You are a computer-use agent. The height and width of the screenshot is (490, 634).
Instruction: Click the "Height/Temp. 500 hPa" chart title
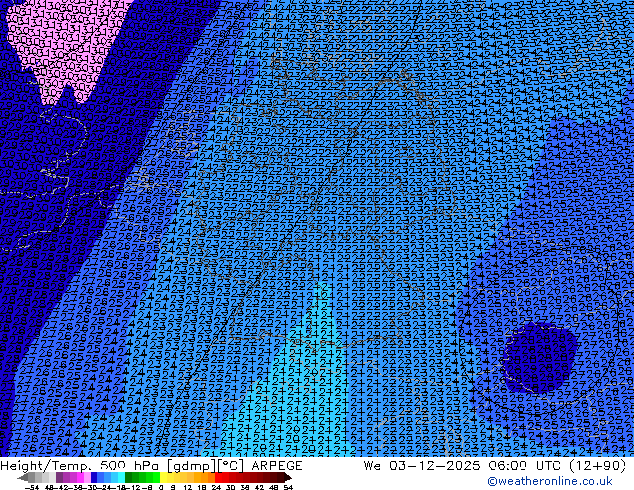tap(77, 466)
